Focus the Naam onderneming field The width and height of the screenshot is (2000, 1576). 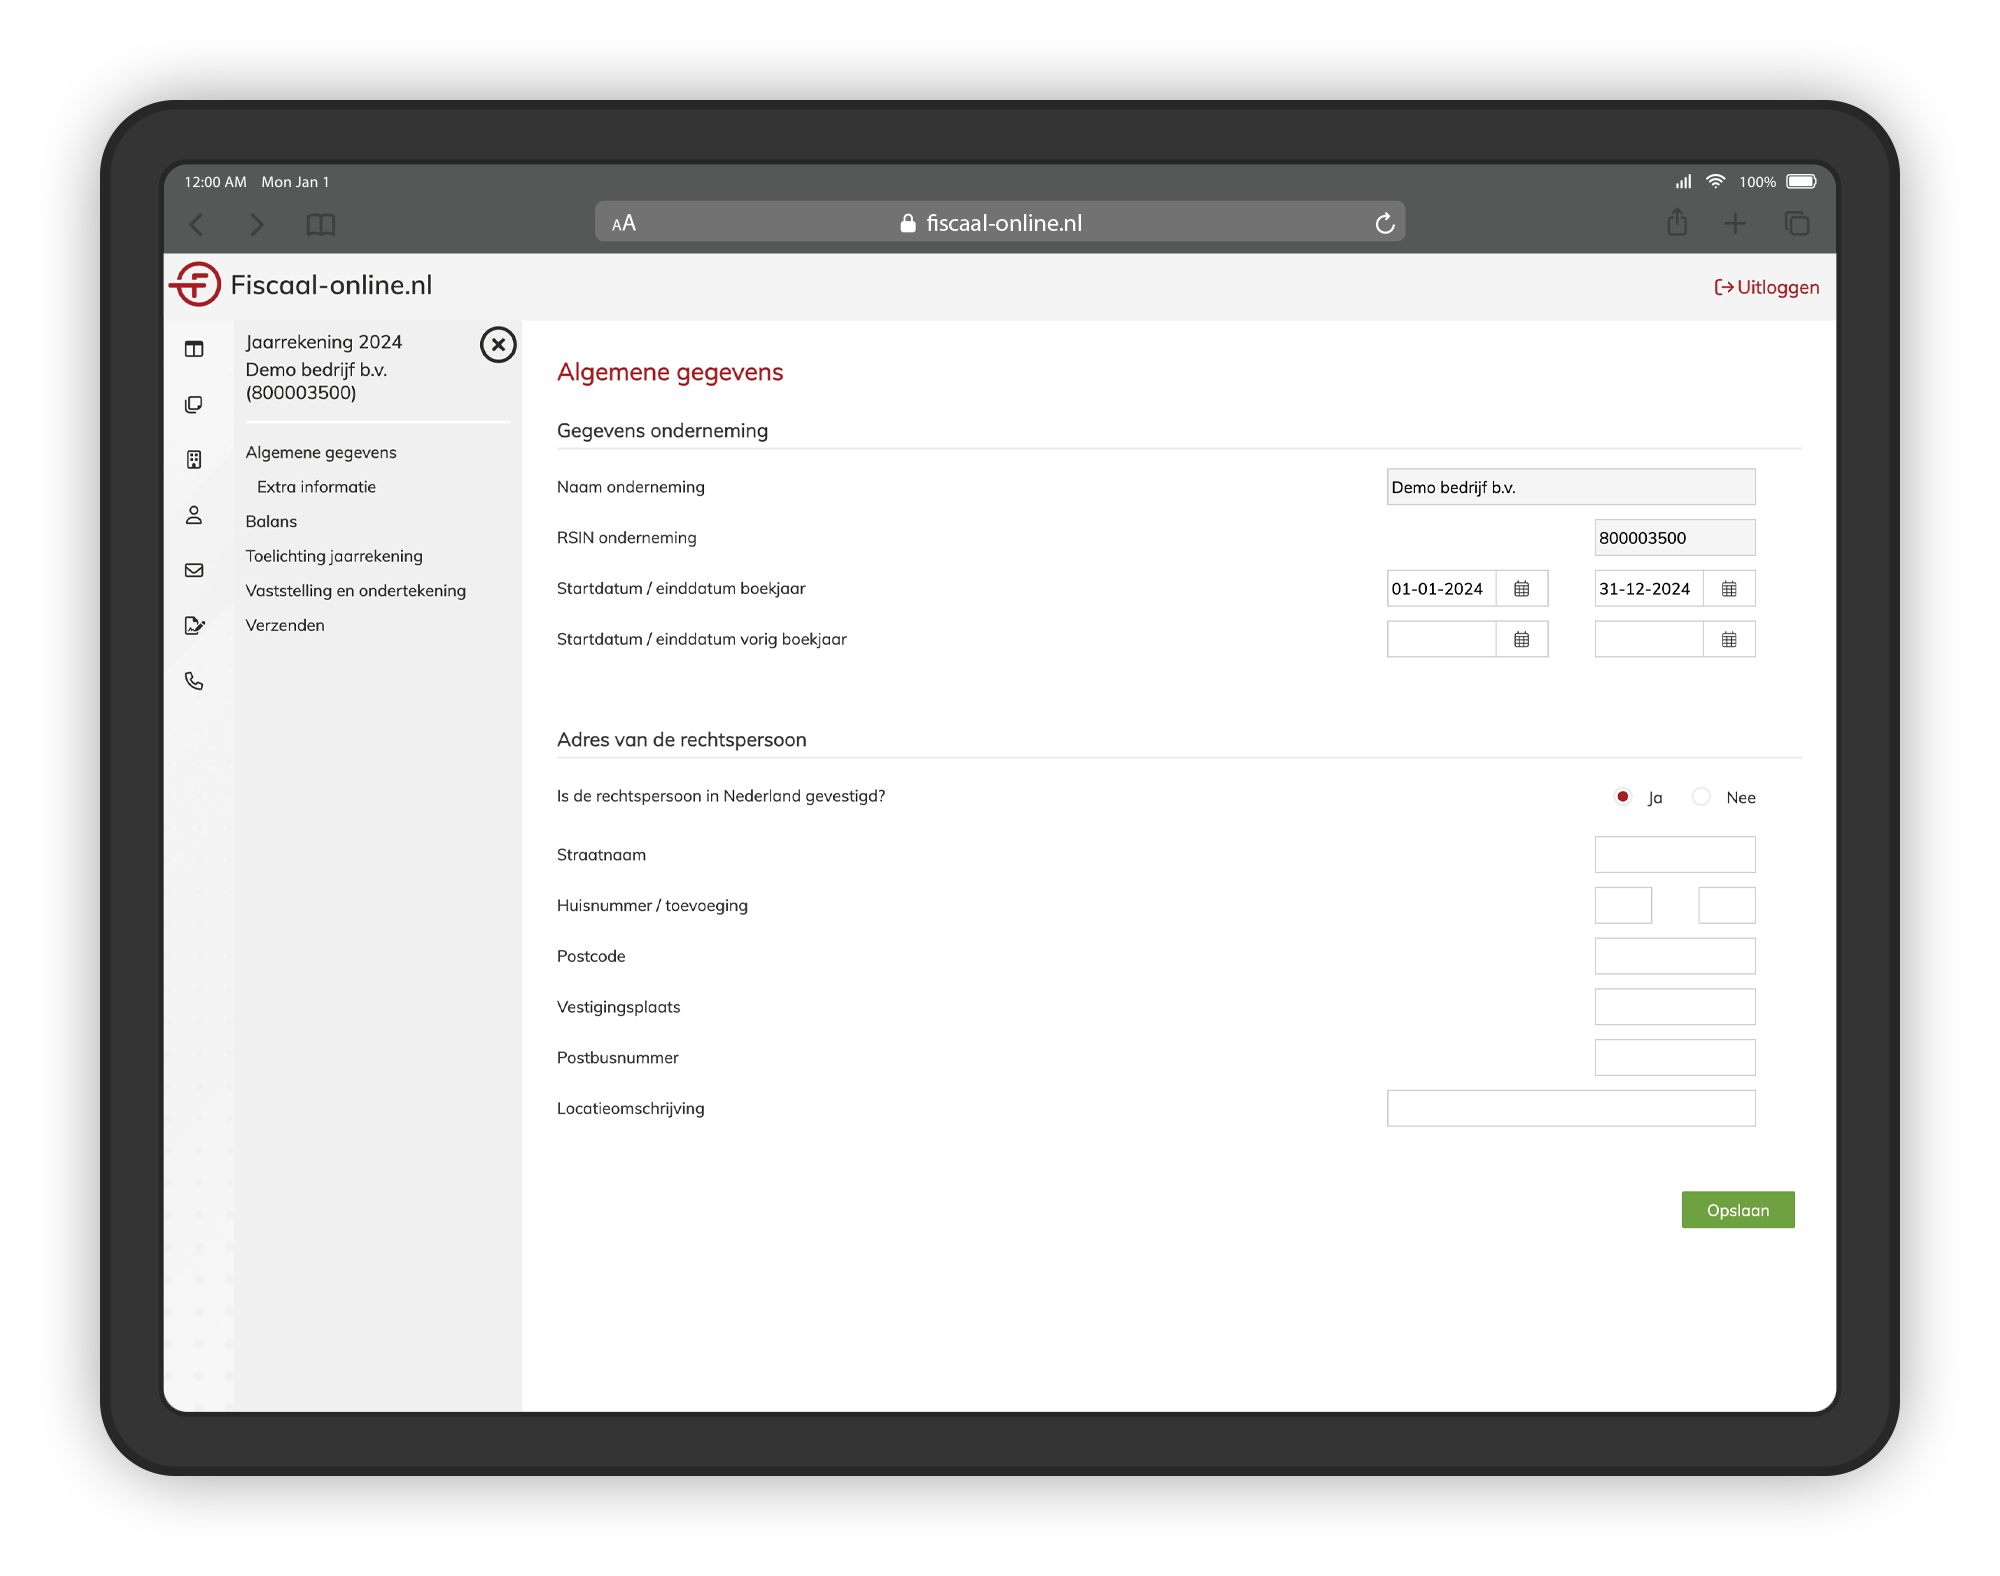(x=1570, y=487)
